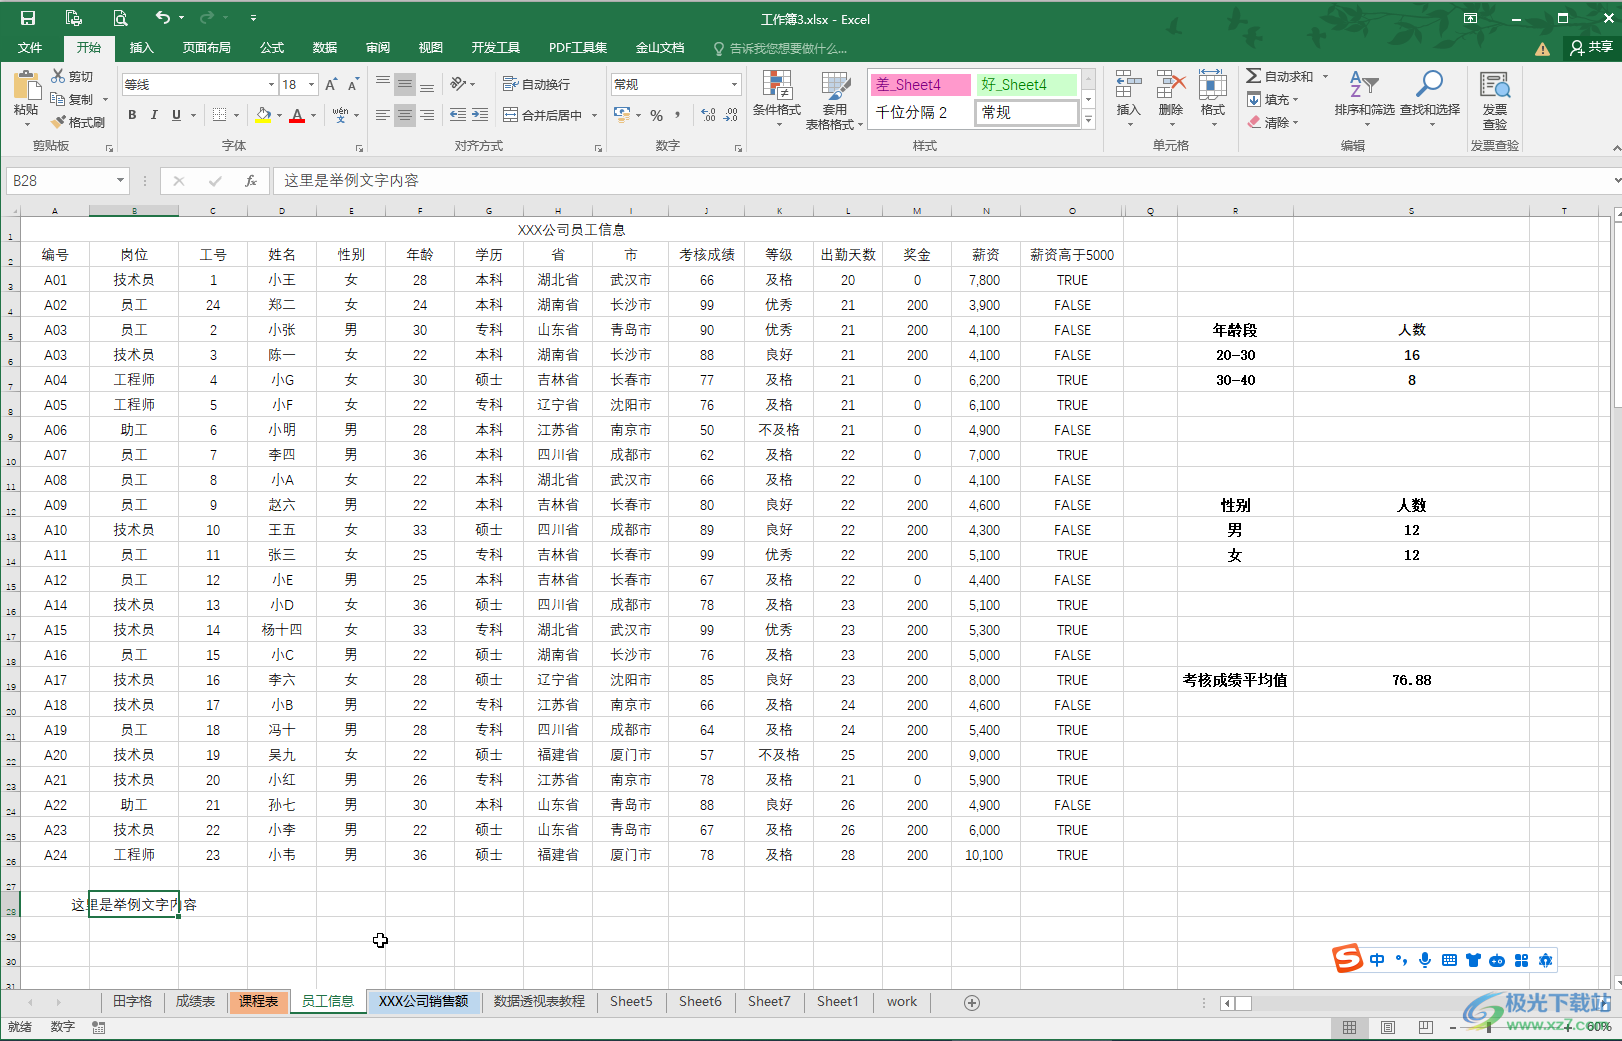Expand the cell styles gallery
The height and width of the screenshot is (1041, 1622).
(x=1089, y=120)
